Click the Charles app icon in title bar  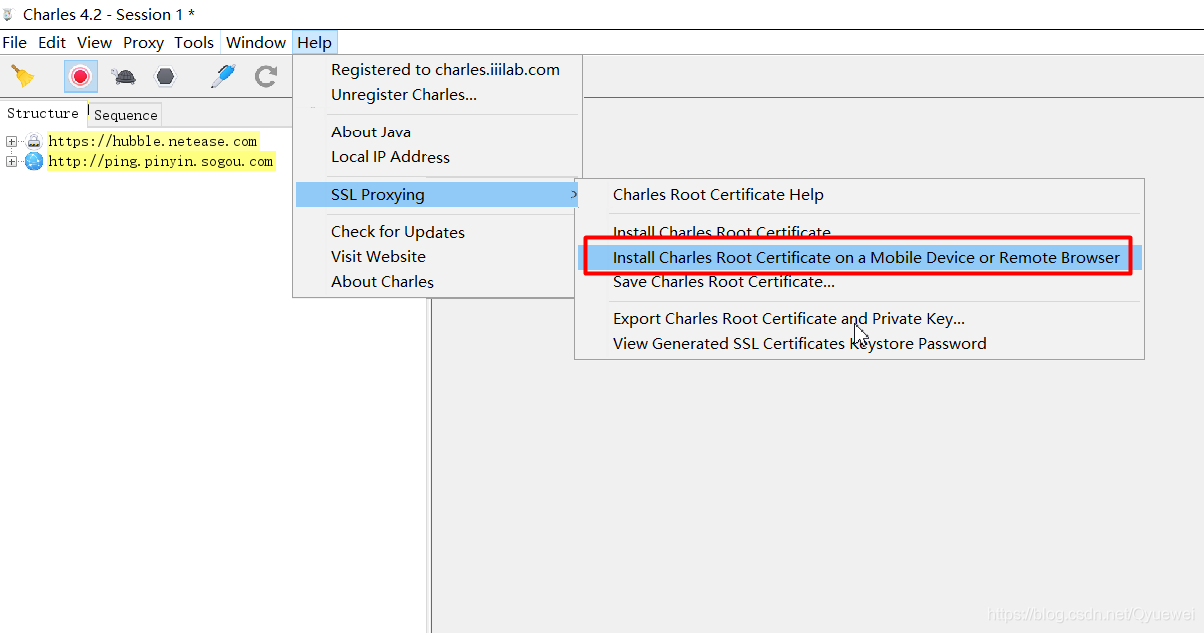tap(9, 15)
